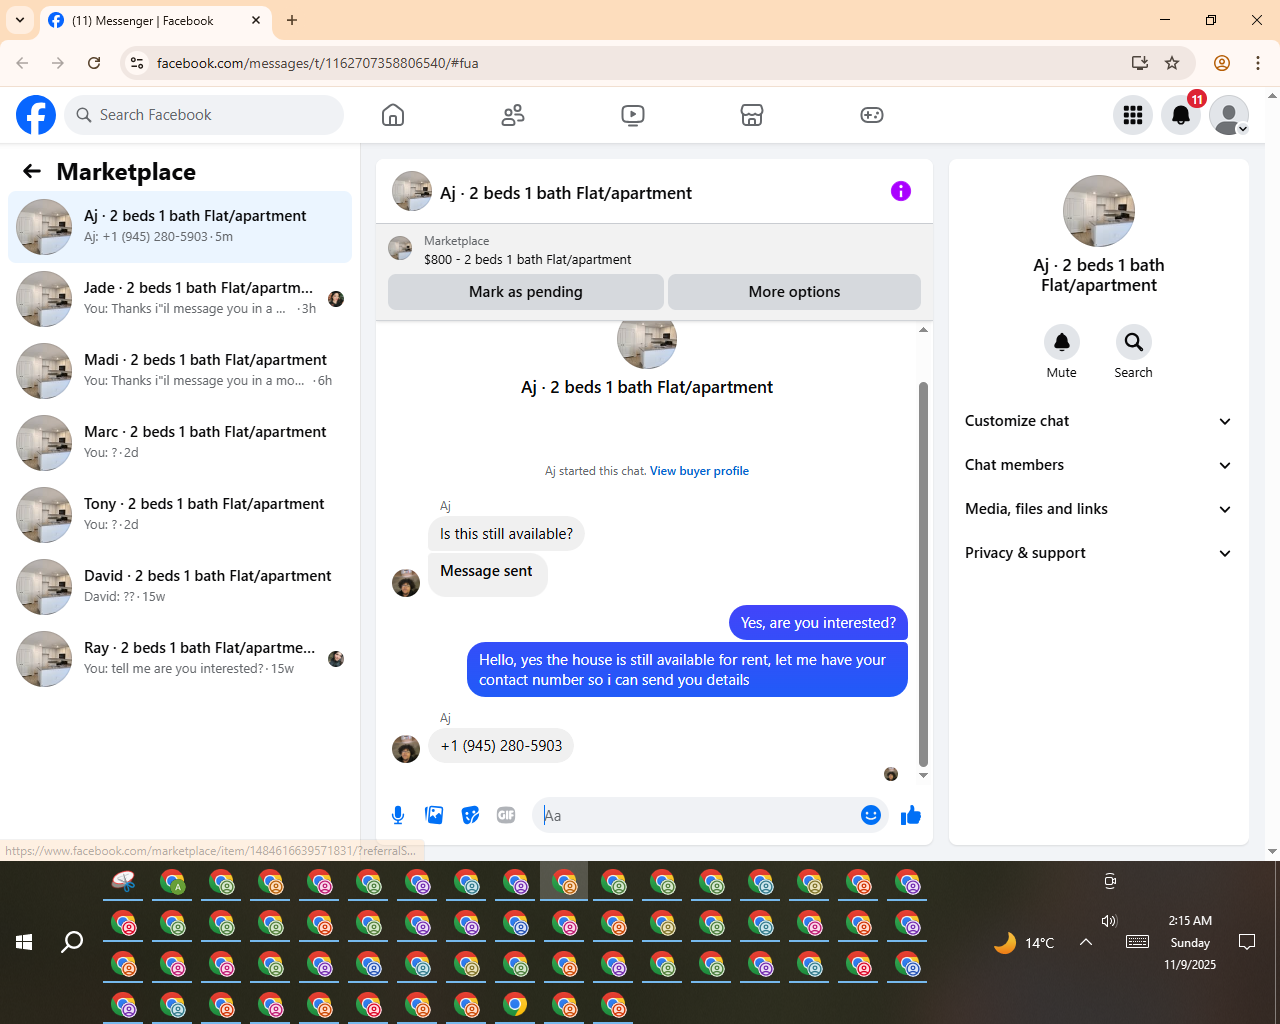
Task: Open Windows notification center icon
Action: (1247, 942)
